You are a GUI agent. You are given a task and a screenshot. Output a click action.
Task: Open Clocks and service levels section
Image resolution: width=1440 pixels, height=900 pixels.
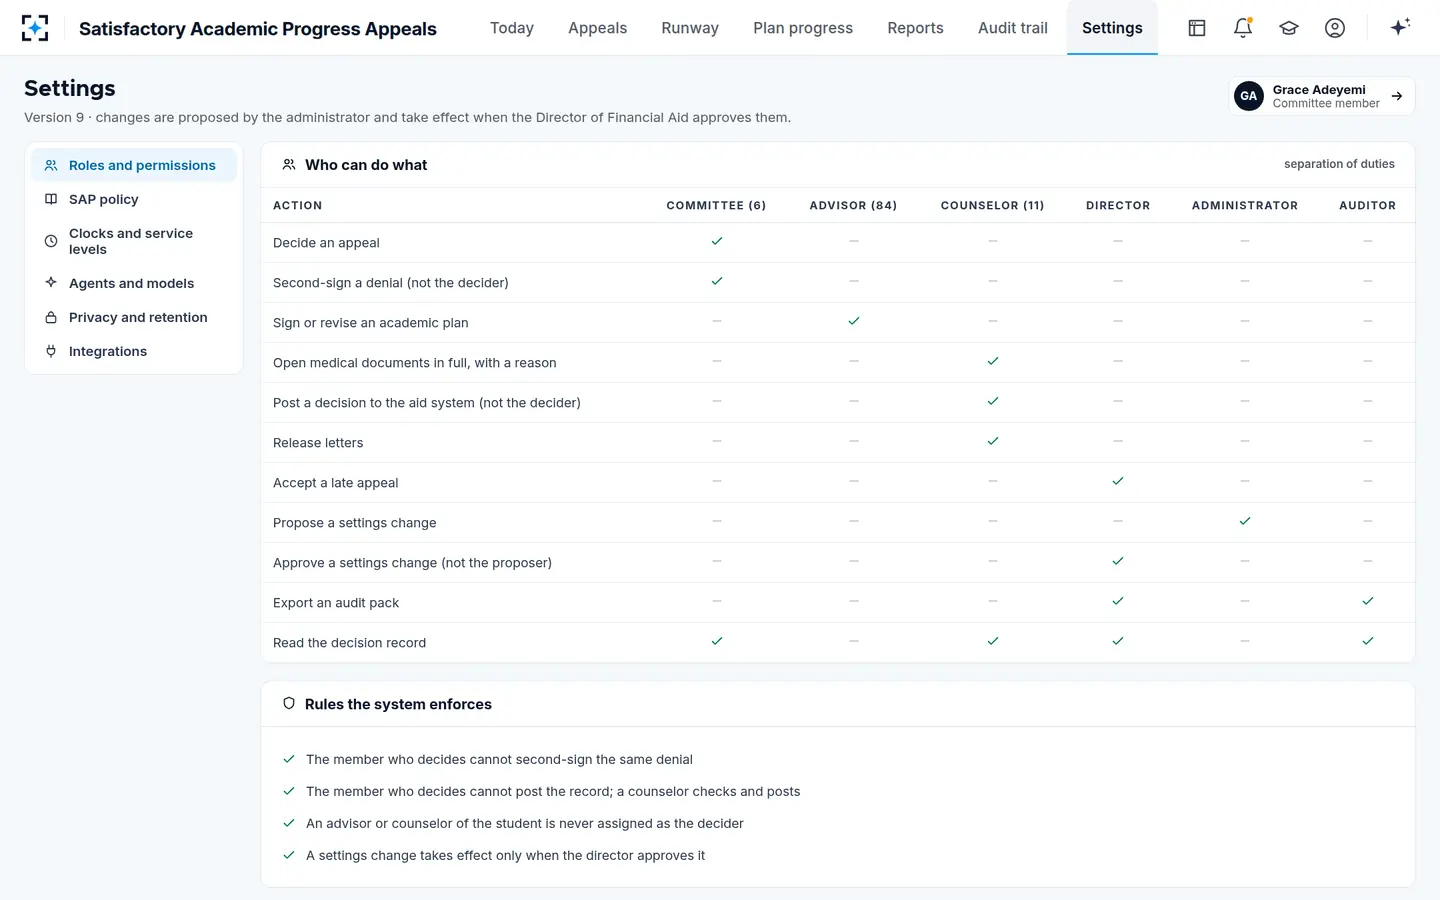click(134, 241)
